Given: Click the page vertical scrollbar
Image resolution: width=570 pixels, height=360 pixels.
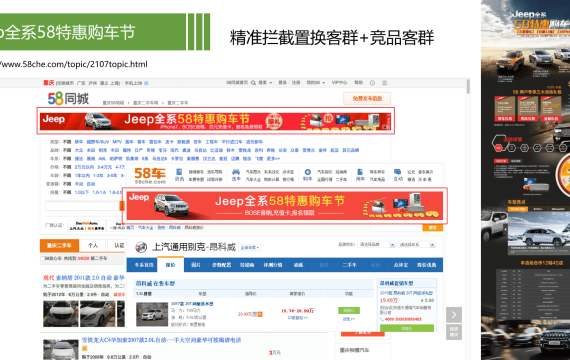Looking at the screenshot, I should point(468,87).
